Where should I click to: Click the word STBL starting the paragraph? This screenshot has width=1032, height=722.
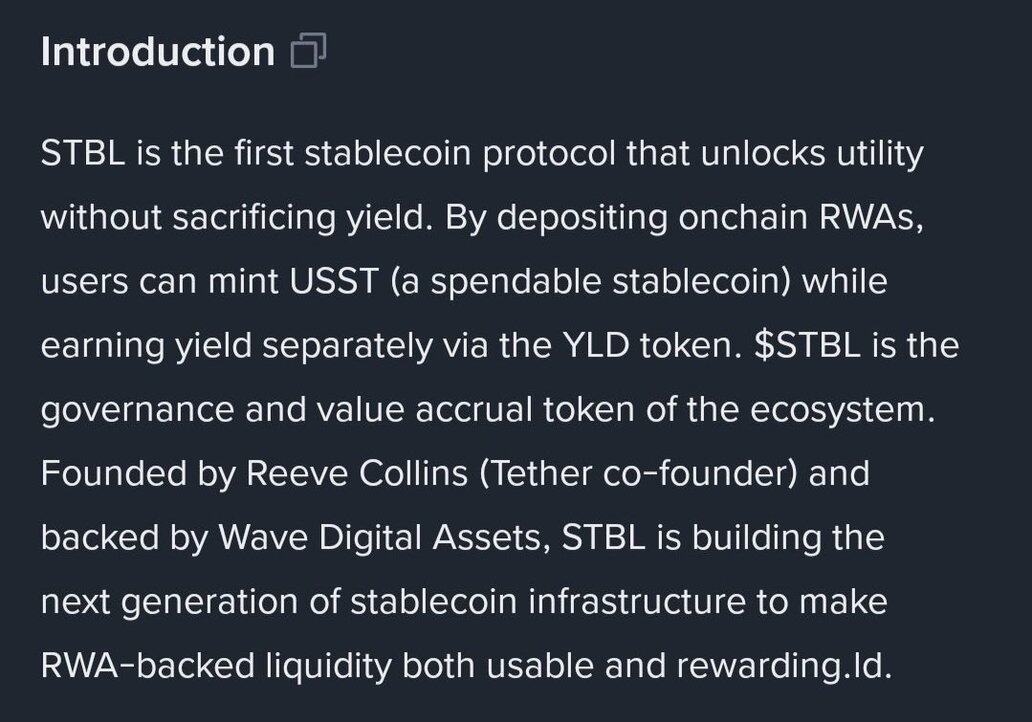83,153
